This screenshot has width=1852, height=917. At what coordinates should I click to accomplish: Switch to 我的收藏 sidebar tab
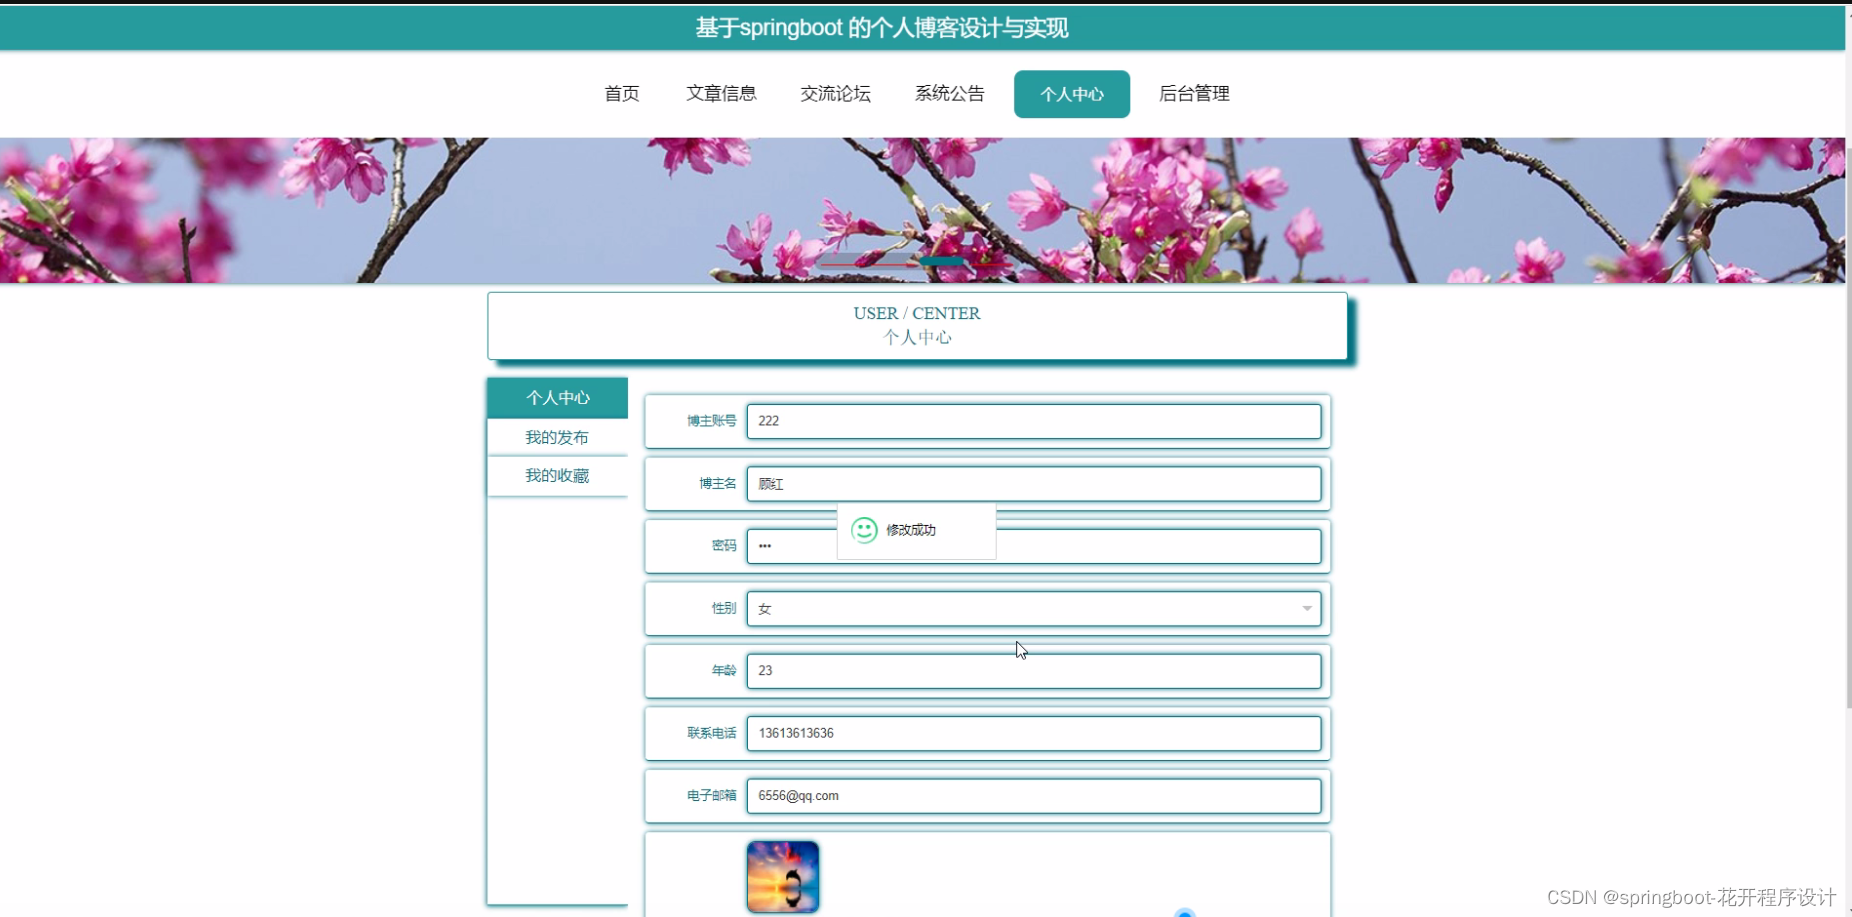point(557,475)
